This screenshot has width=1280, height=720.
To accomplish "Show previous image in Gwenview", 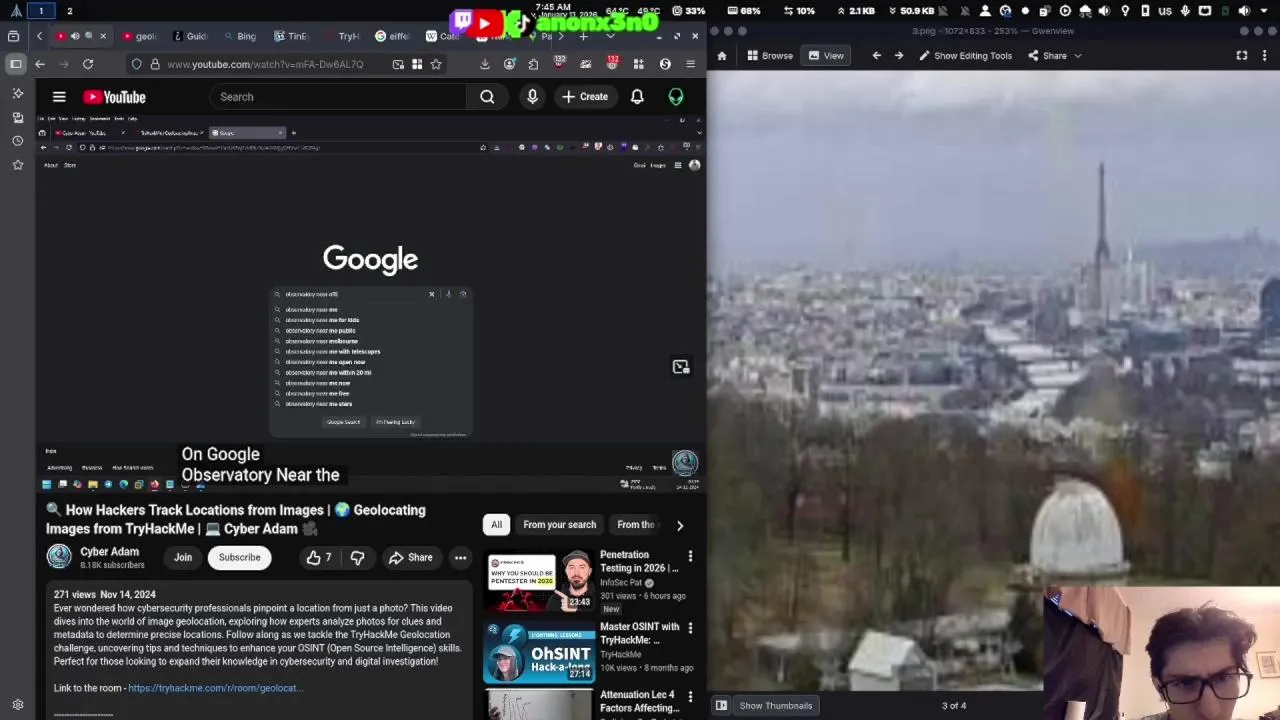I will click(x=877, y=56).
